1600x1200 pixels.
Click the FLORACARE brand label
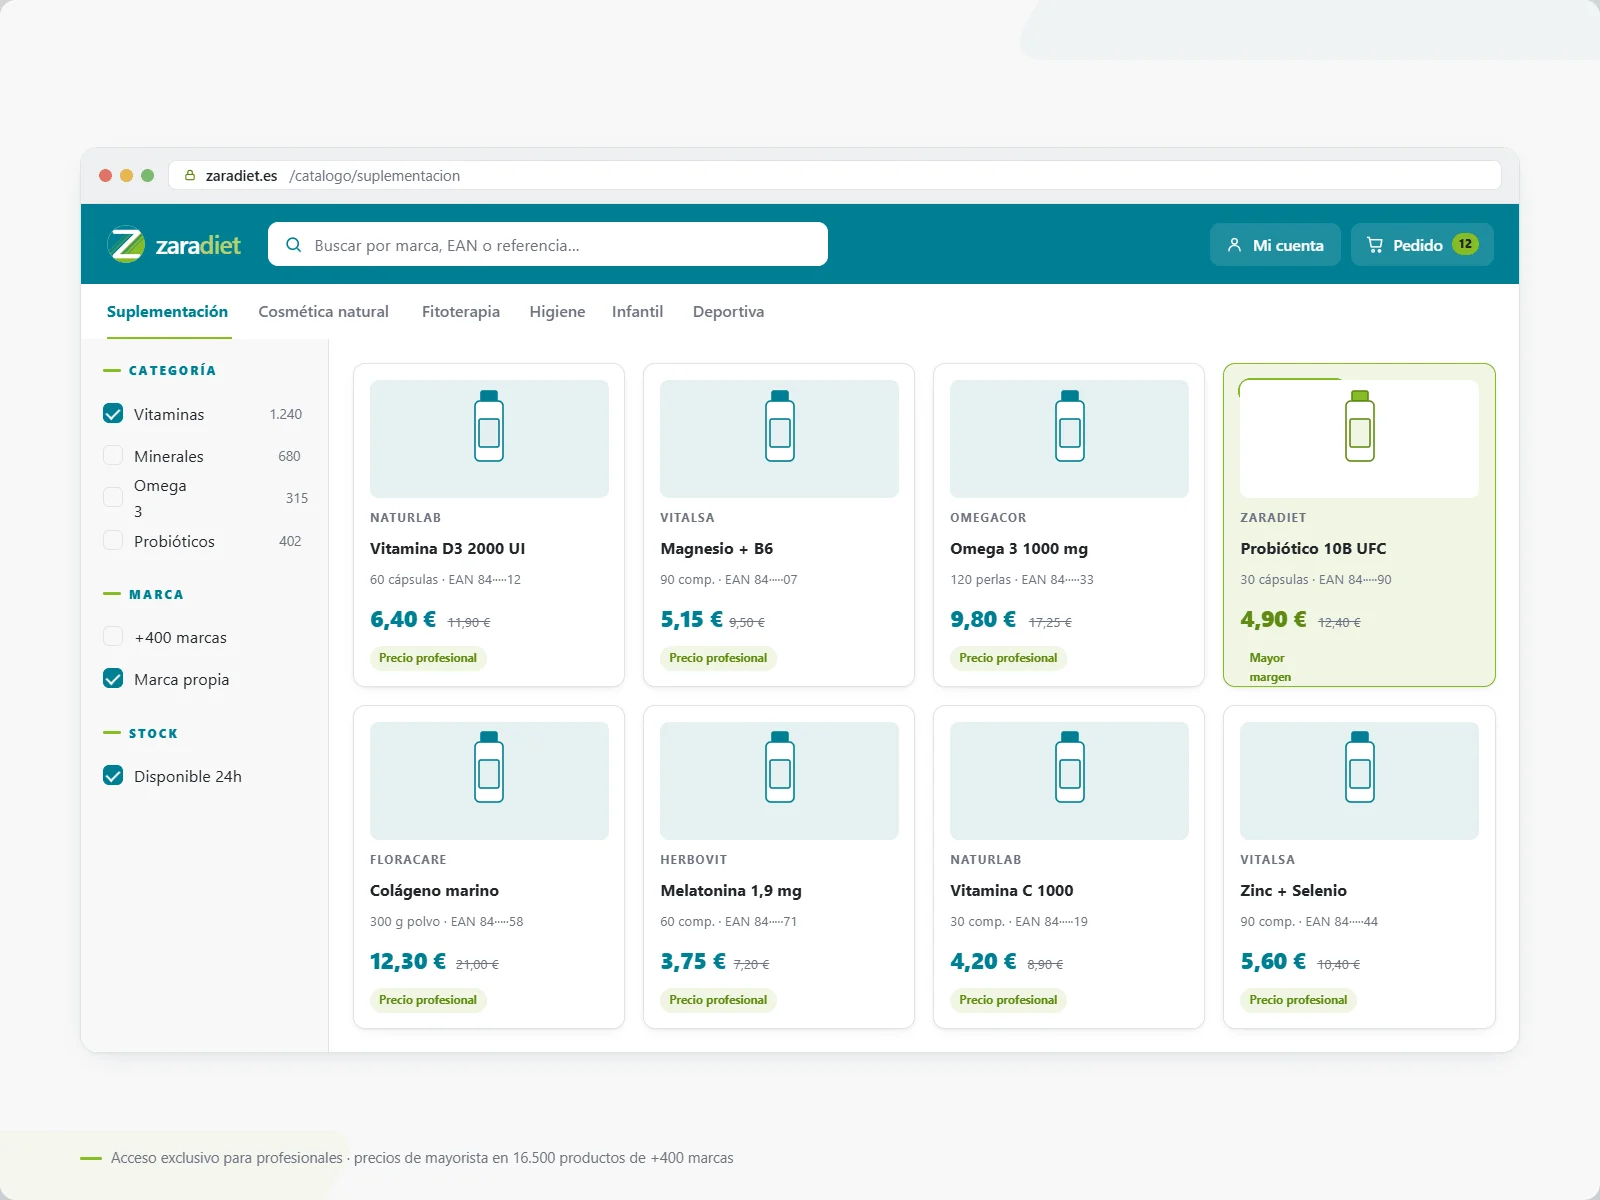pos(408,860)
